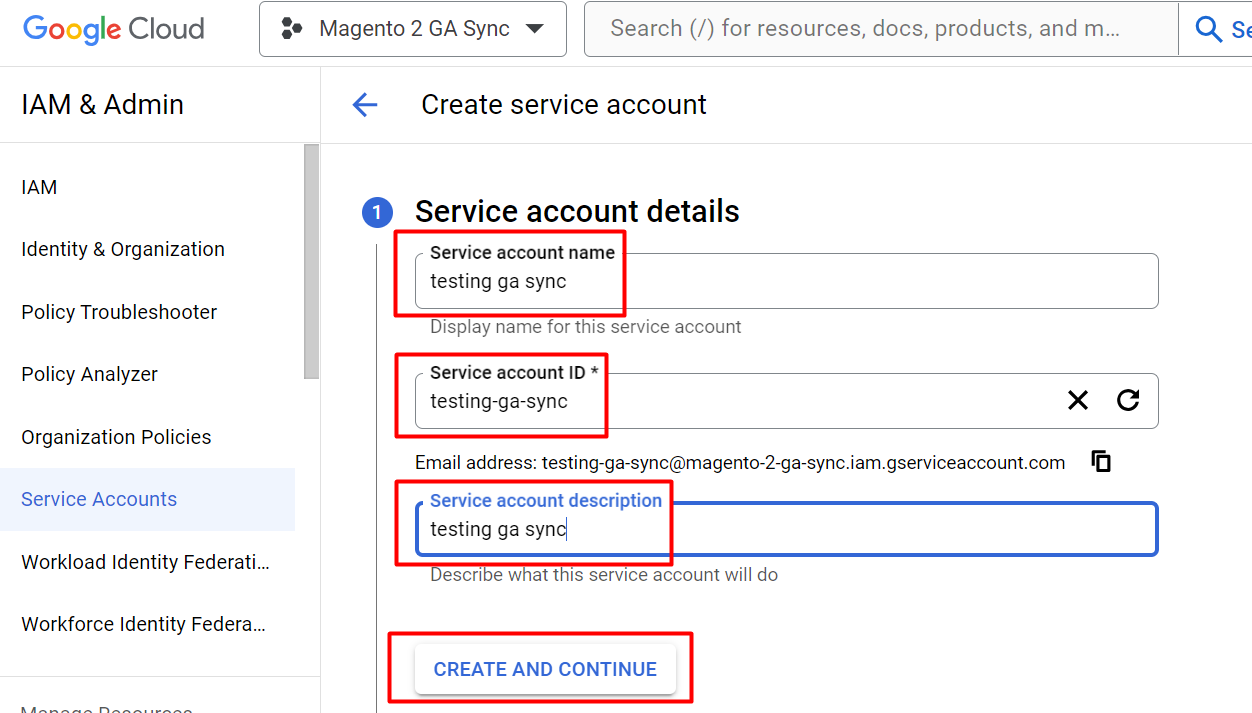Open Policy Troubleshooter page

[119, 312]
